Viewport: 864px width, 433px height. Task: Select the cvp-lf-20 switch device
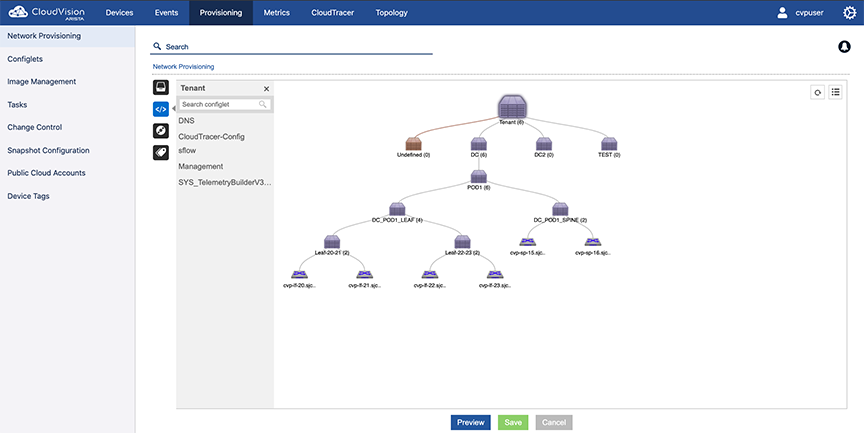click(299, 274)
